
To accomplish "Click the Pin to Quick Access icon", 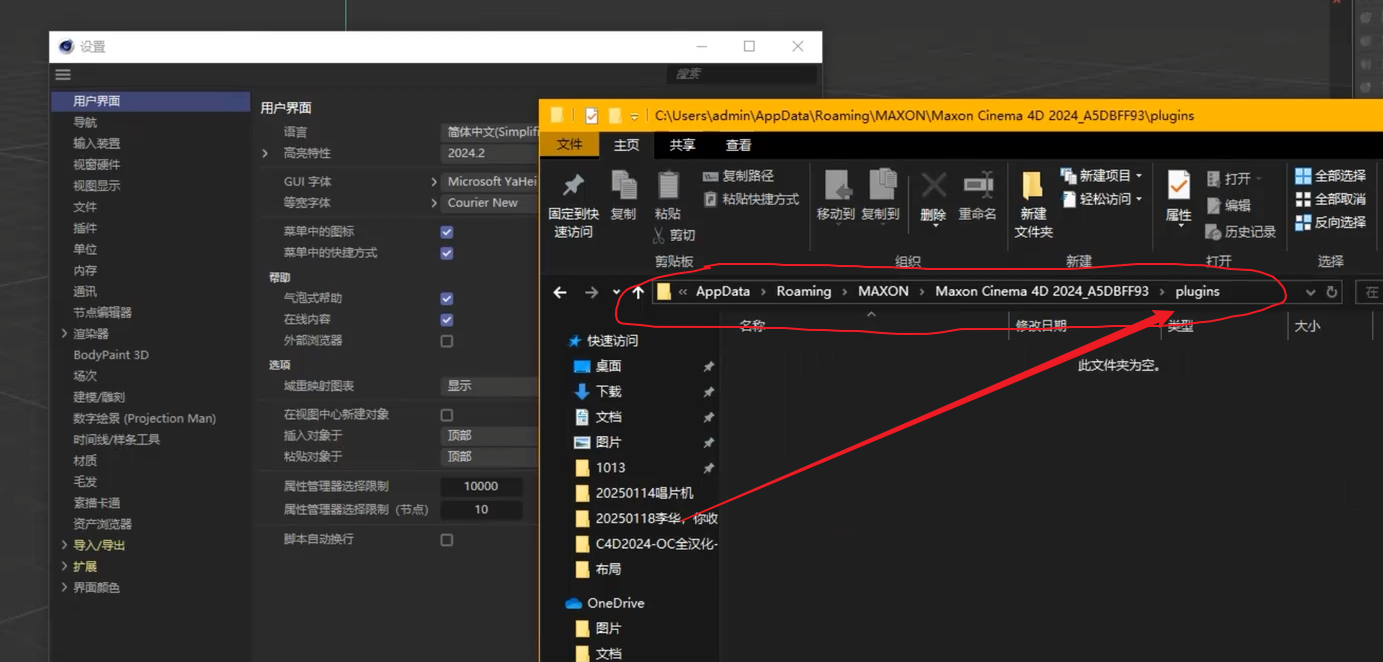I will click(x=573, y=186).
